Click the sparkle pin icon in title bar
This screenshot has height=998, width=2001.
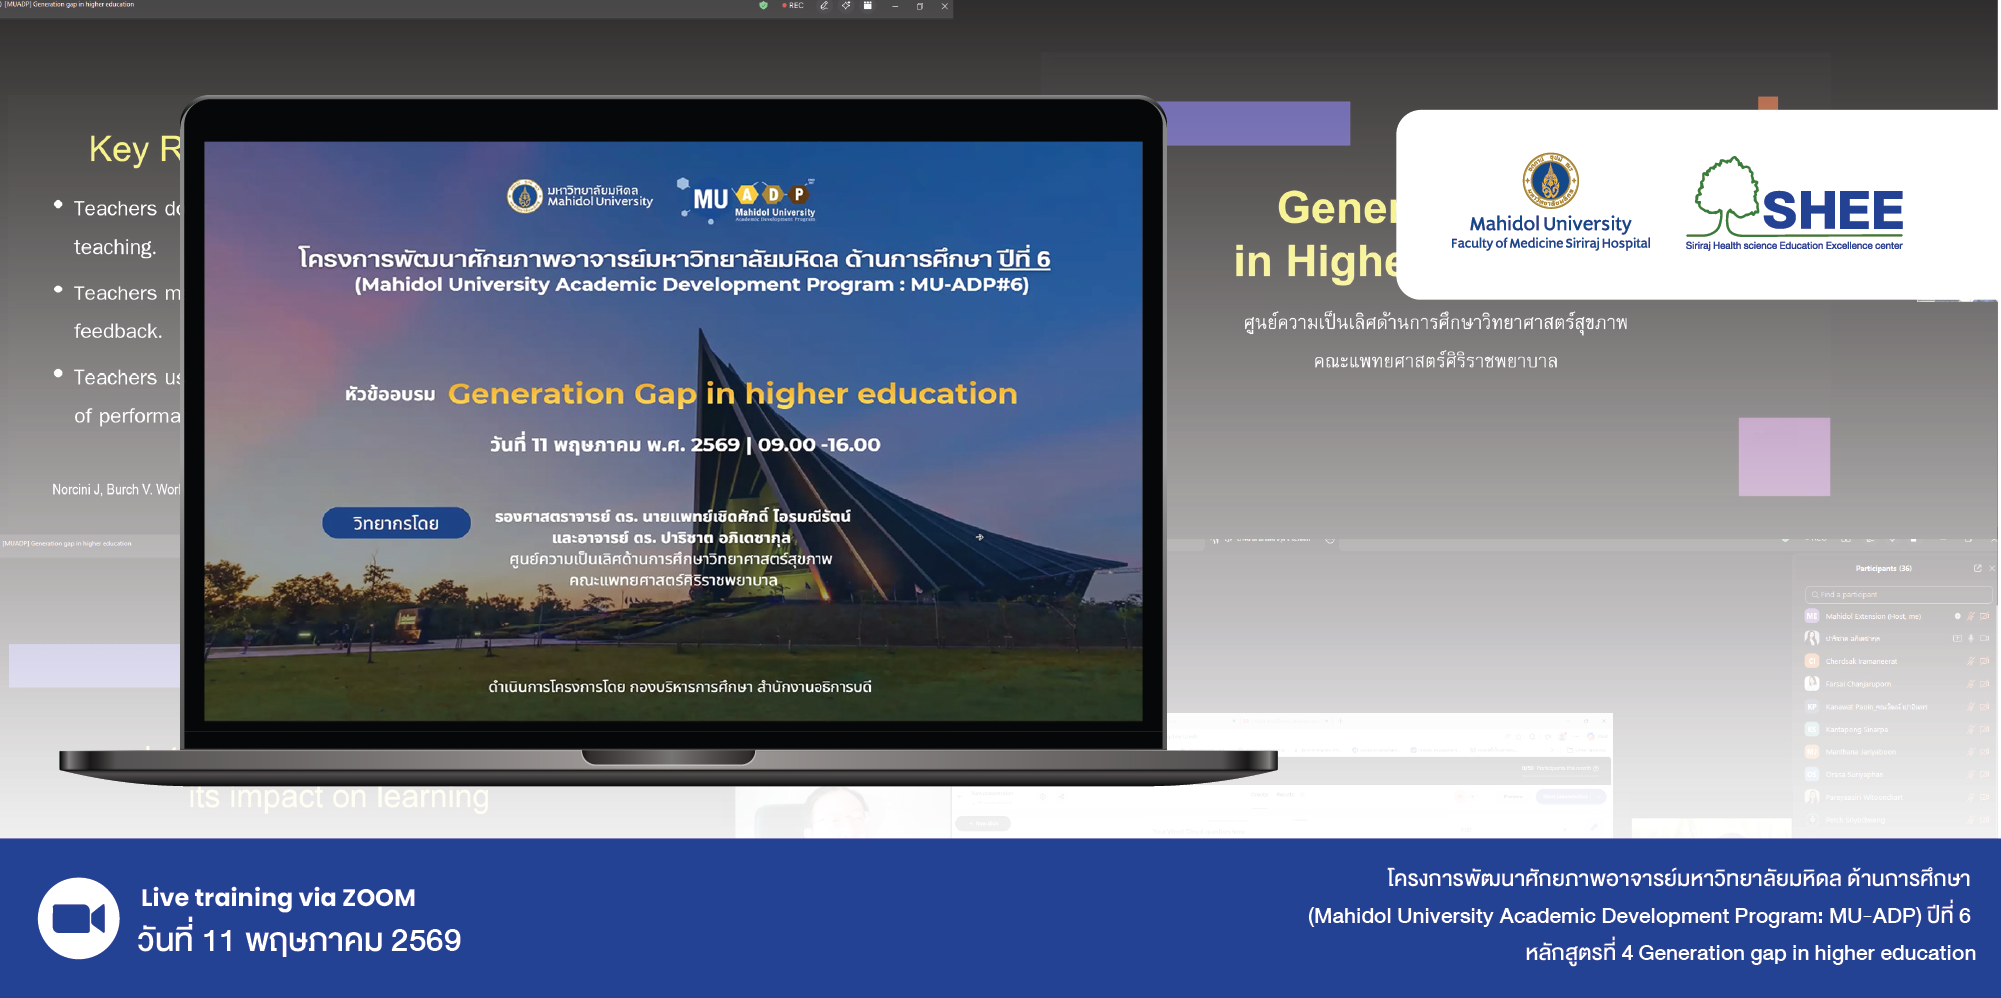(x=846, y=6)
